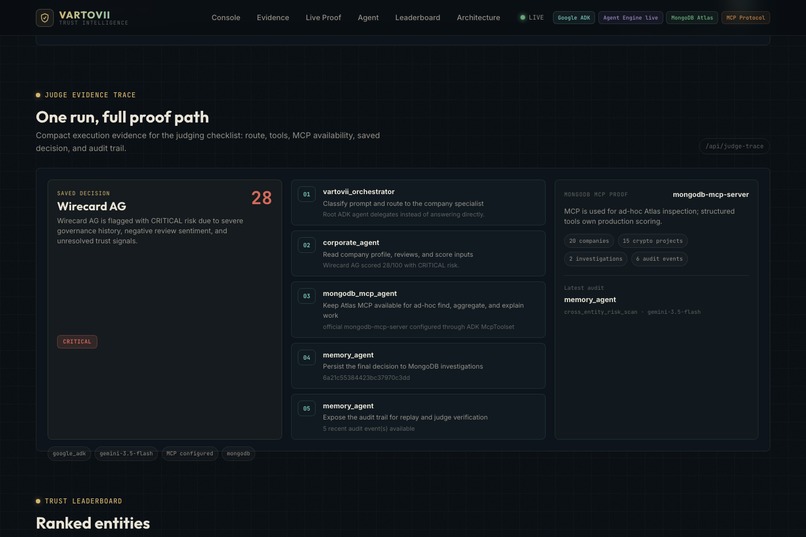This screenshot has height=537, width=806.
Task: Select the 02 step badge for corporate_agent
Action: point(306,245)
